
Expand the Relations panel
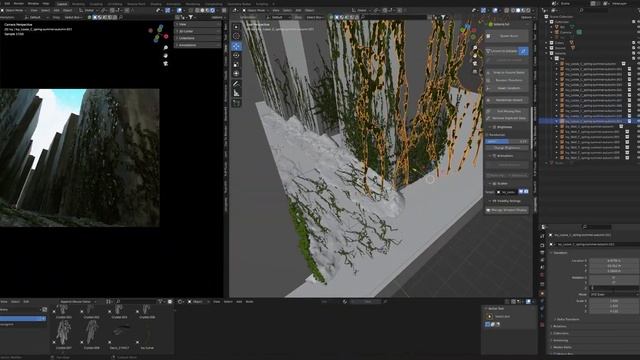(x=560, y=327)
